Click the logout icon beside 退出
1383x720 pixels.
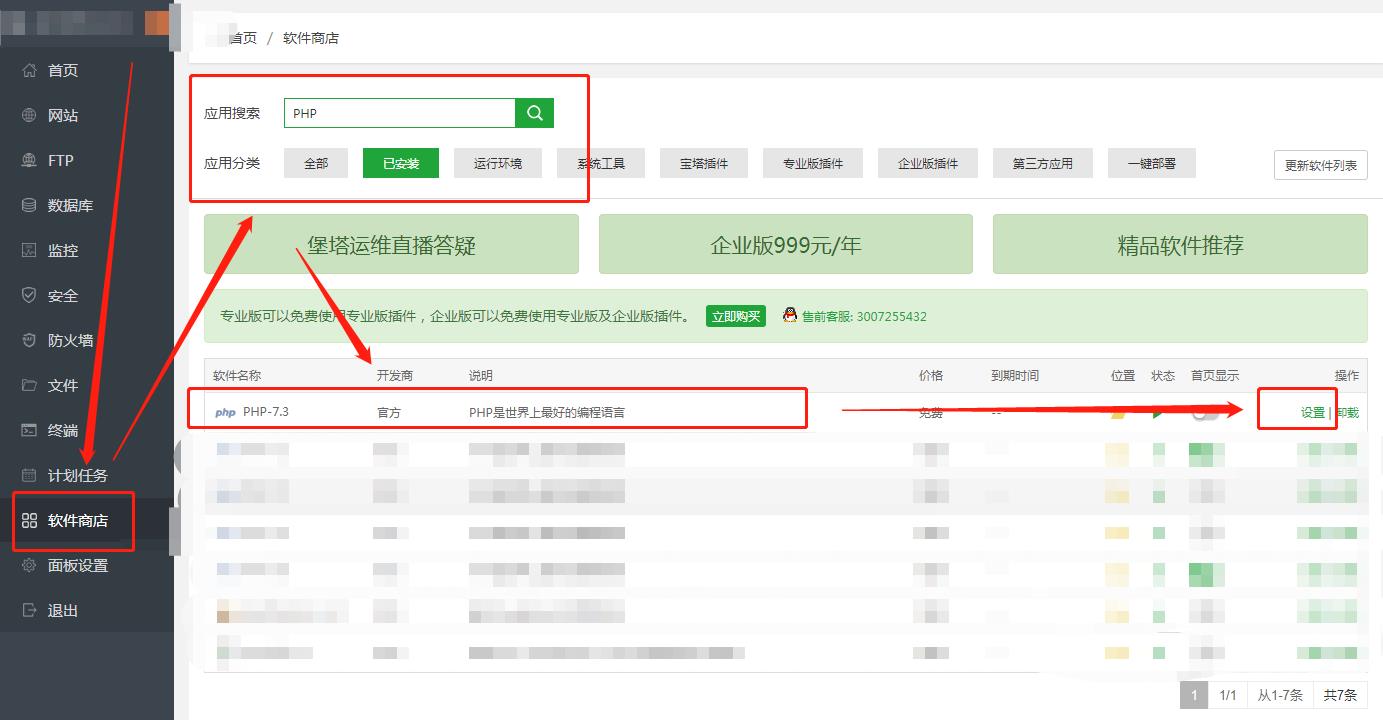click(29, 610)
